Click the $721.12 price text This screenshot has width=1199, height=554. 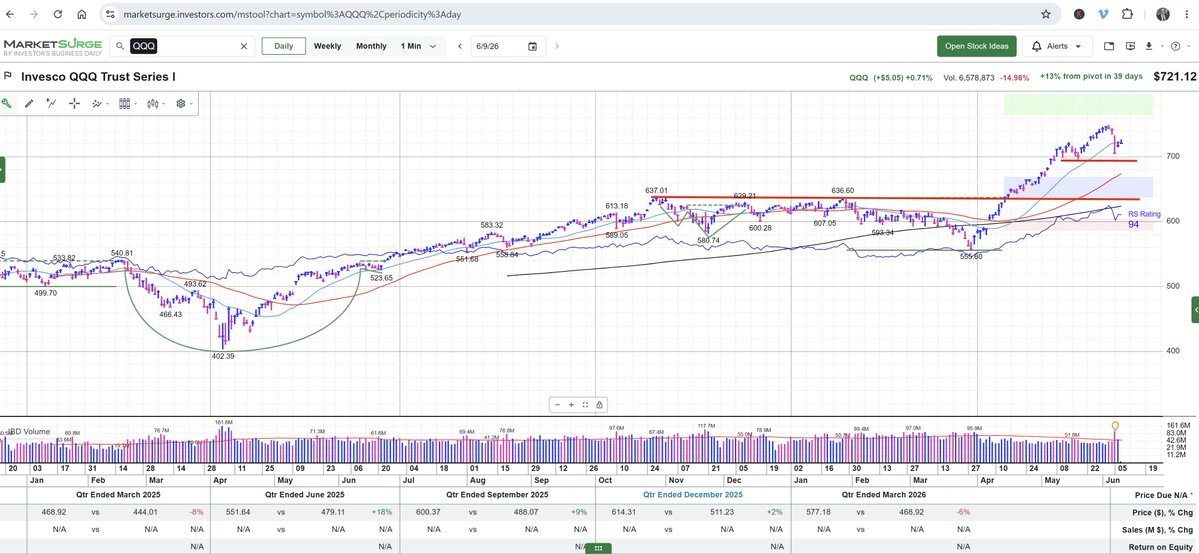click(1175, 77)
